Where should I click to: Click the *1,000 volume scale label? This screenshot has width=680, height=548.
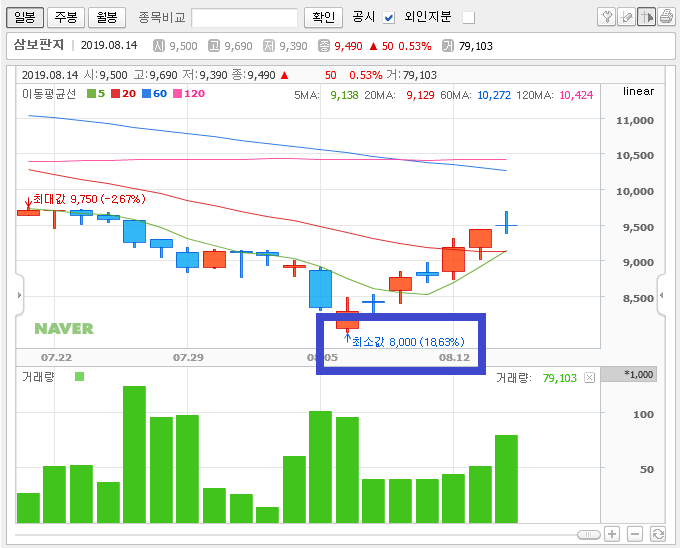click(x=638, y=375)
